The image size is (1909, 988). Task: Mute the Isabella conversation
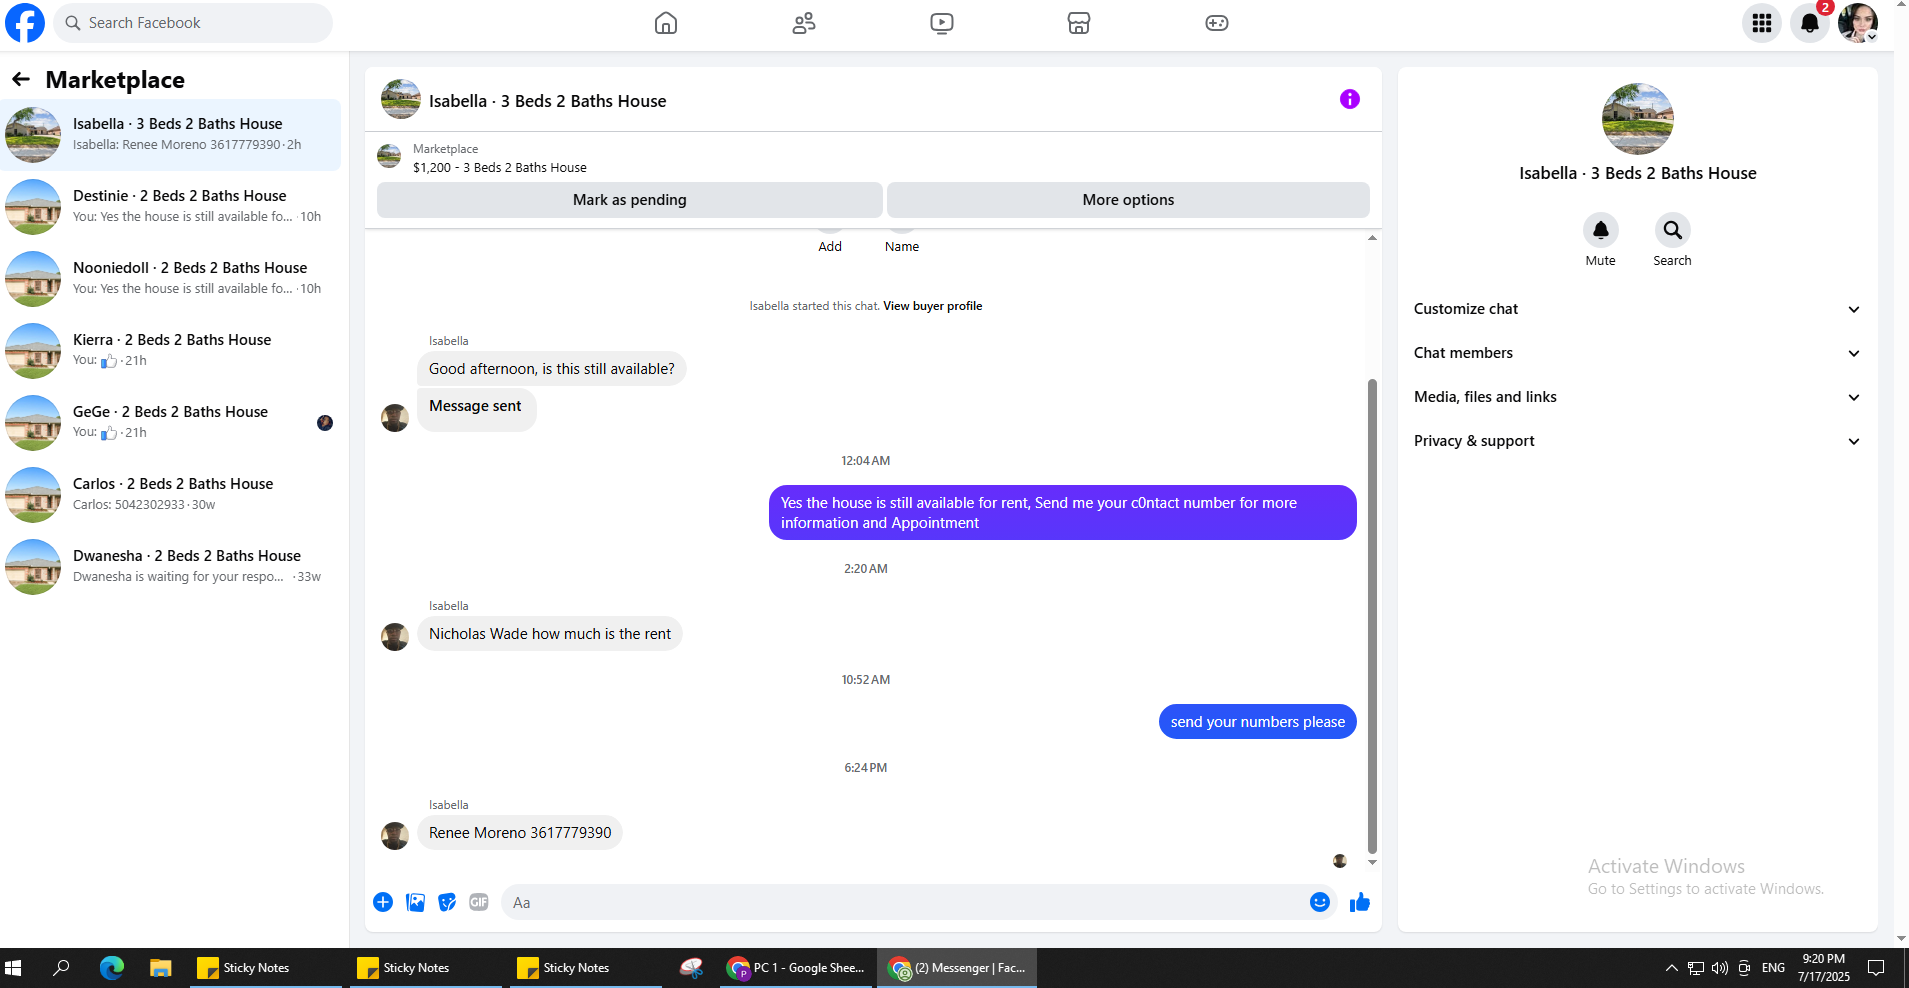coord(1601,231)
